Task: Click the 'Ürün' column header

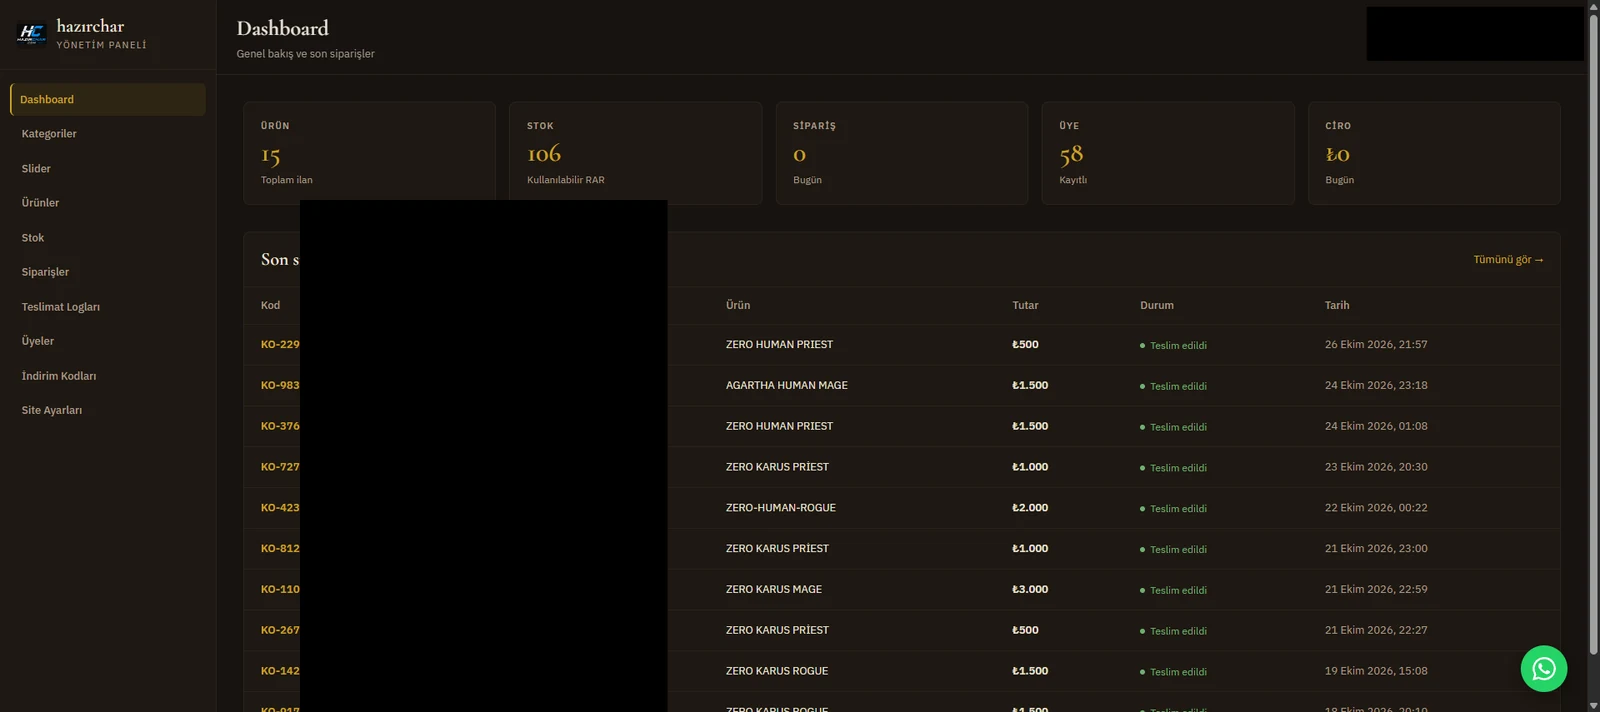Action: tap(738, 306)
